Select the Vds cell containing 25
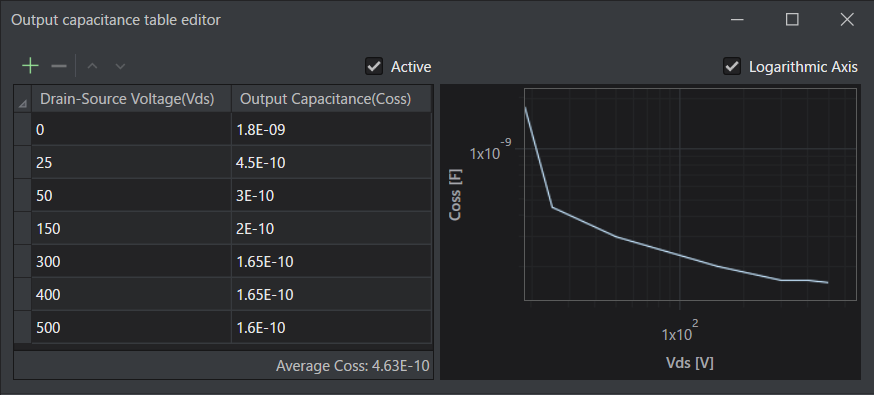Screen dimensions: 874x395 [131, 163]
